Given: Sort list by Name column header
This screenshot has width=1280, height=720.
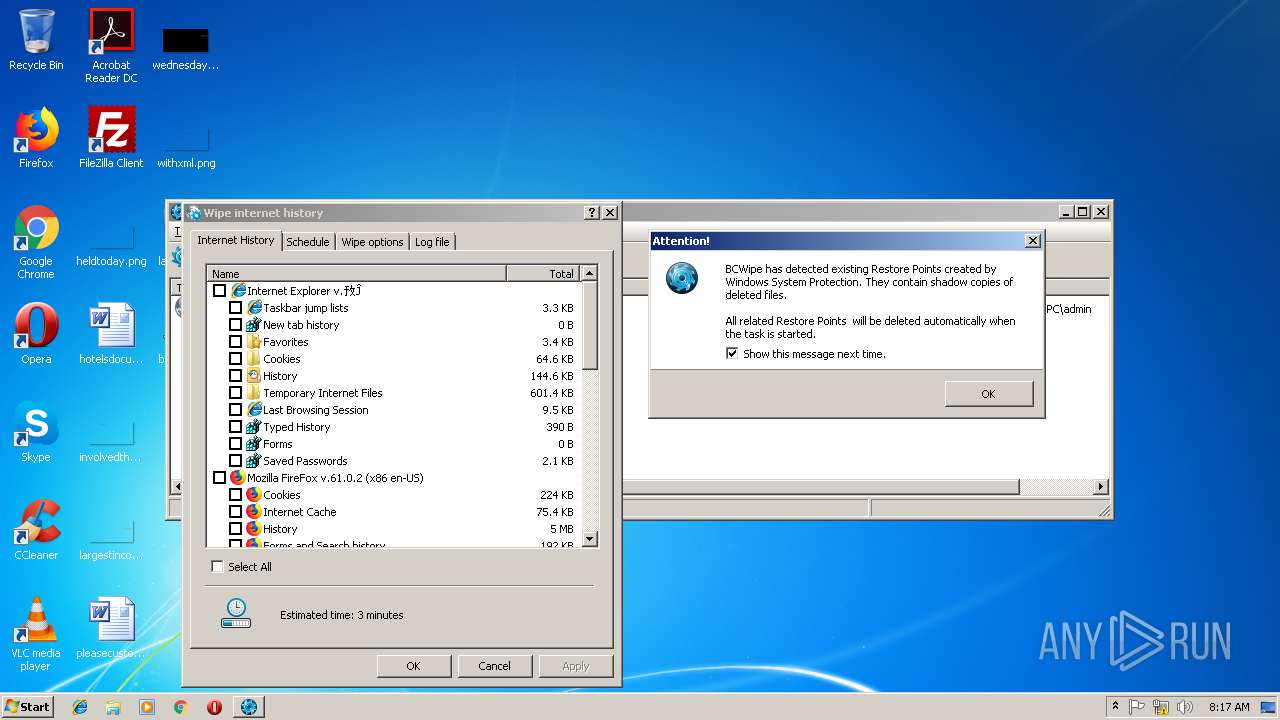Looking at the screenshot, I should point(357,273).
